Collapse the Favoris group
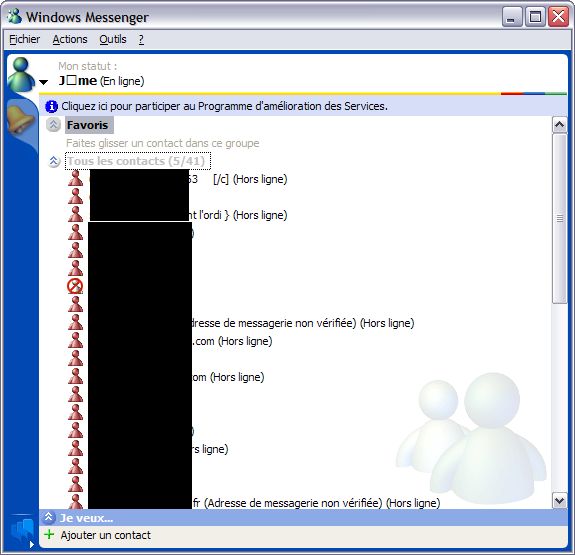The width and height of the screenshot is (575, 555). click(54, 125)
